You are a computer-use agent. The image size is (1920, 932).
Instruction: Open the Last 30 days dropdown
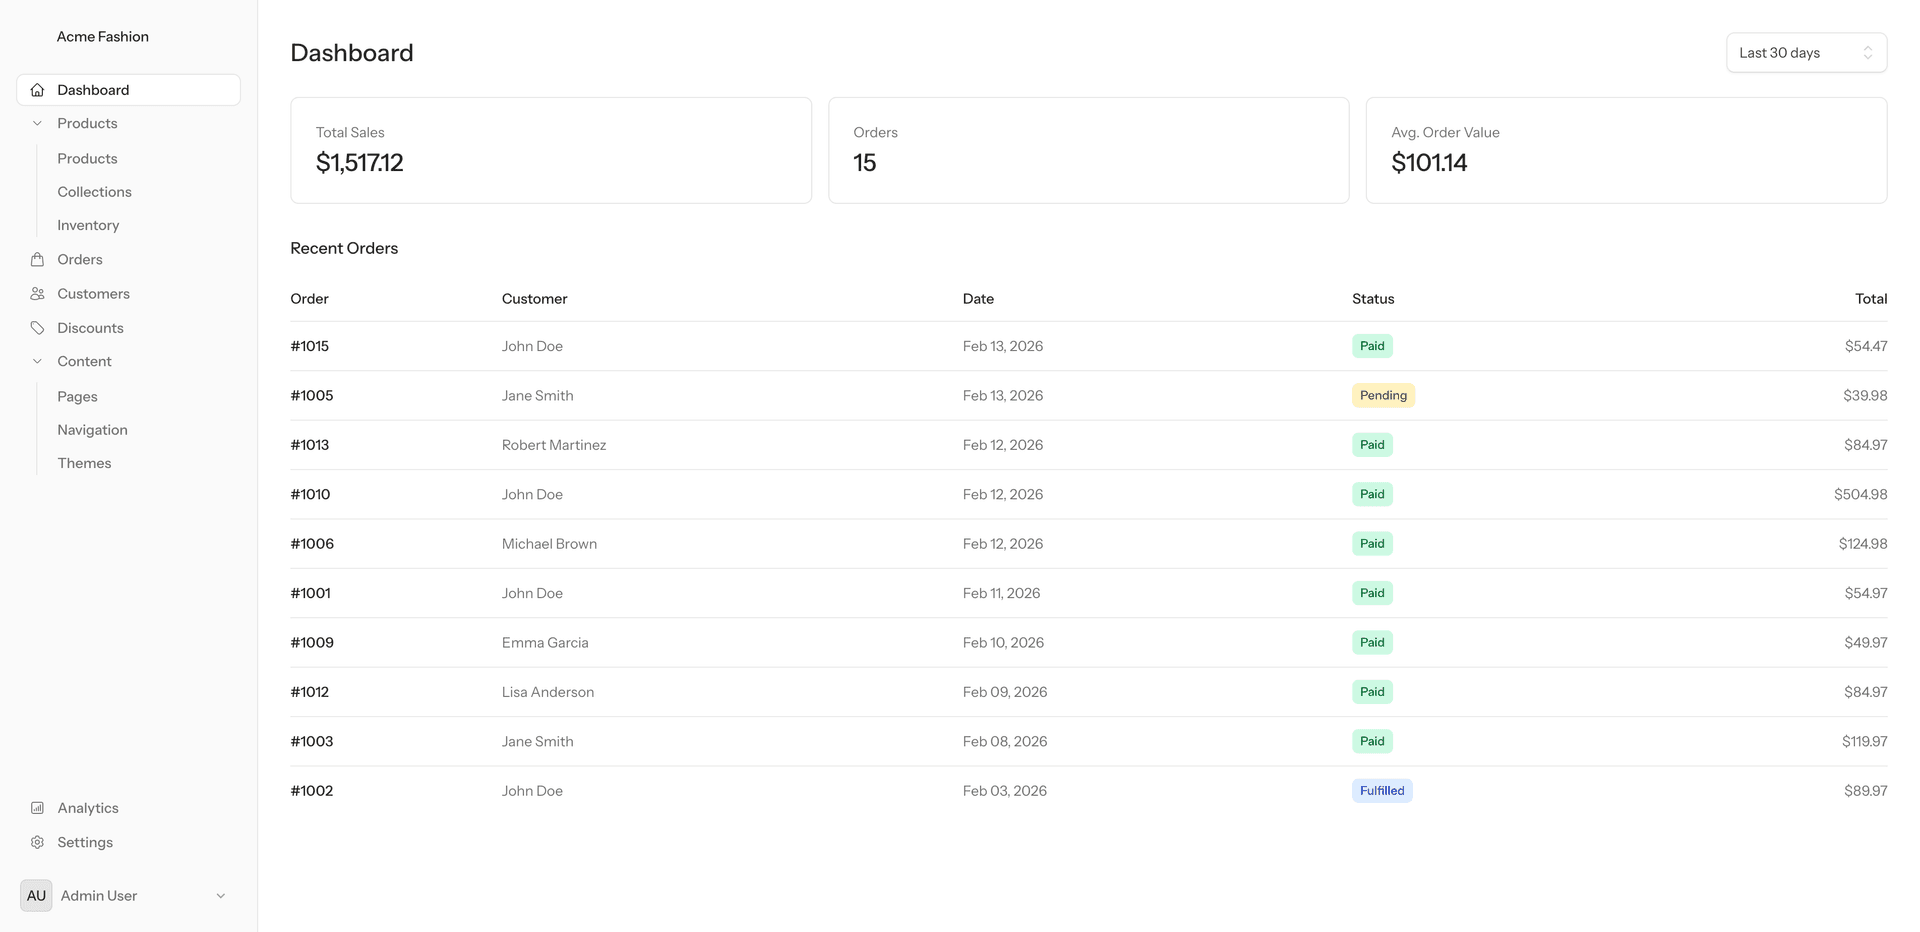point(1806,52)
